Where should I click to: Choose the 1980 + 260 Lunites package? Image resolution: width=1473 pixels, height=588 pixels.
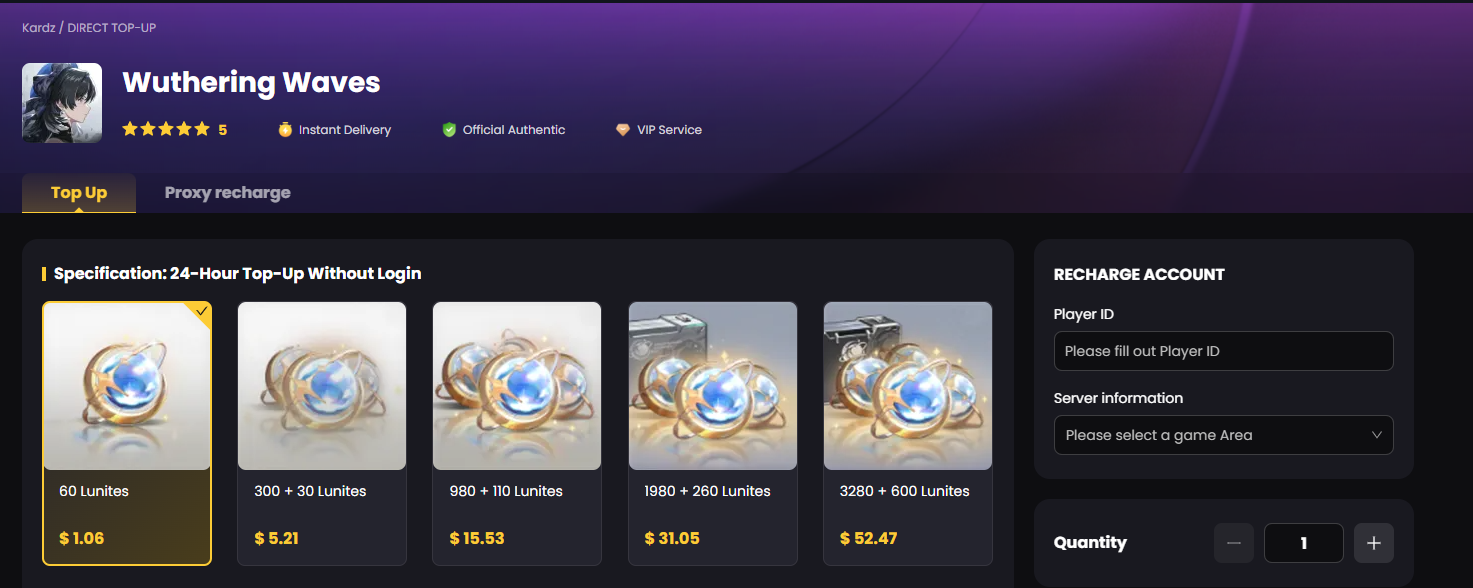pos(713,434)
